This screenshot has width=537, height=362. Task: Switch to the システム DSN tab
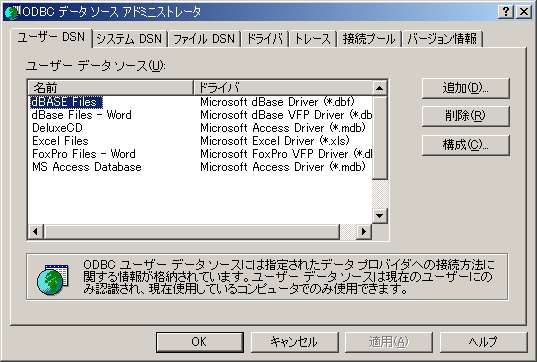click(x=129, y=39)
